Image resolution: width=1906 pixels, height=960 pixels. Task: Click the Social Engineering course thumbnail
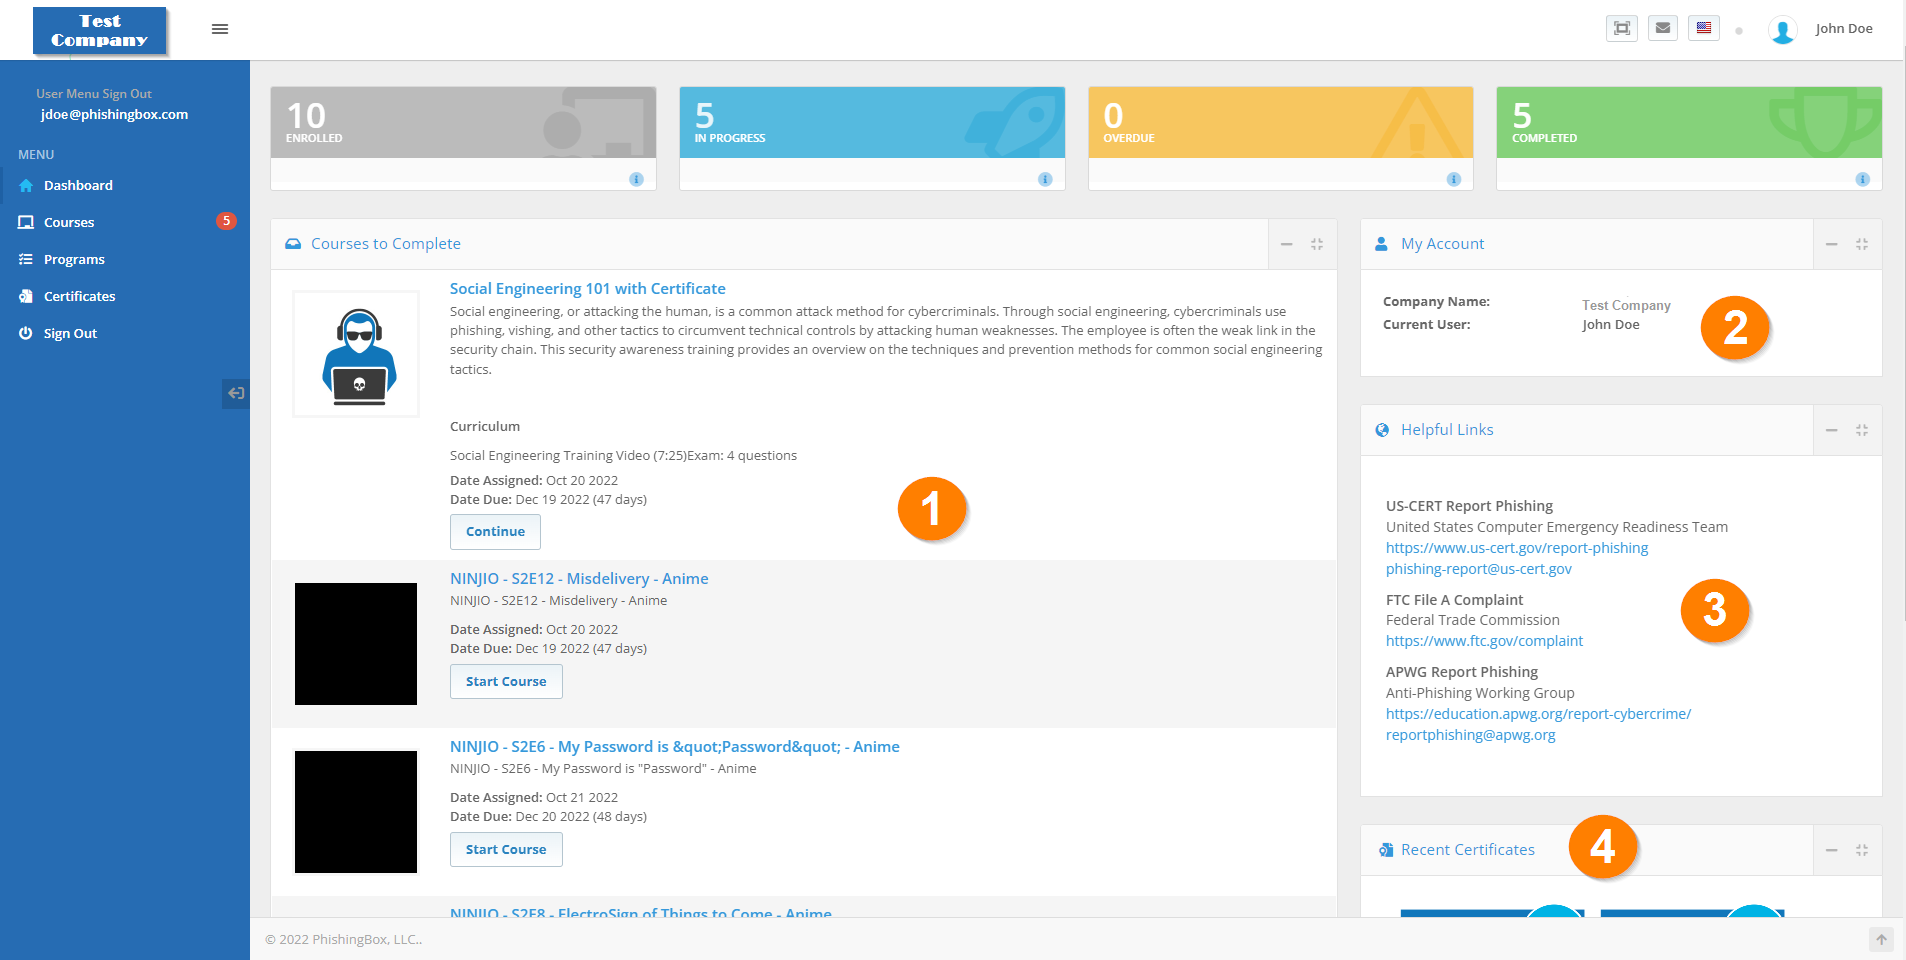(356, 354)
